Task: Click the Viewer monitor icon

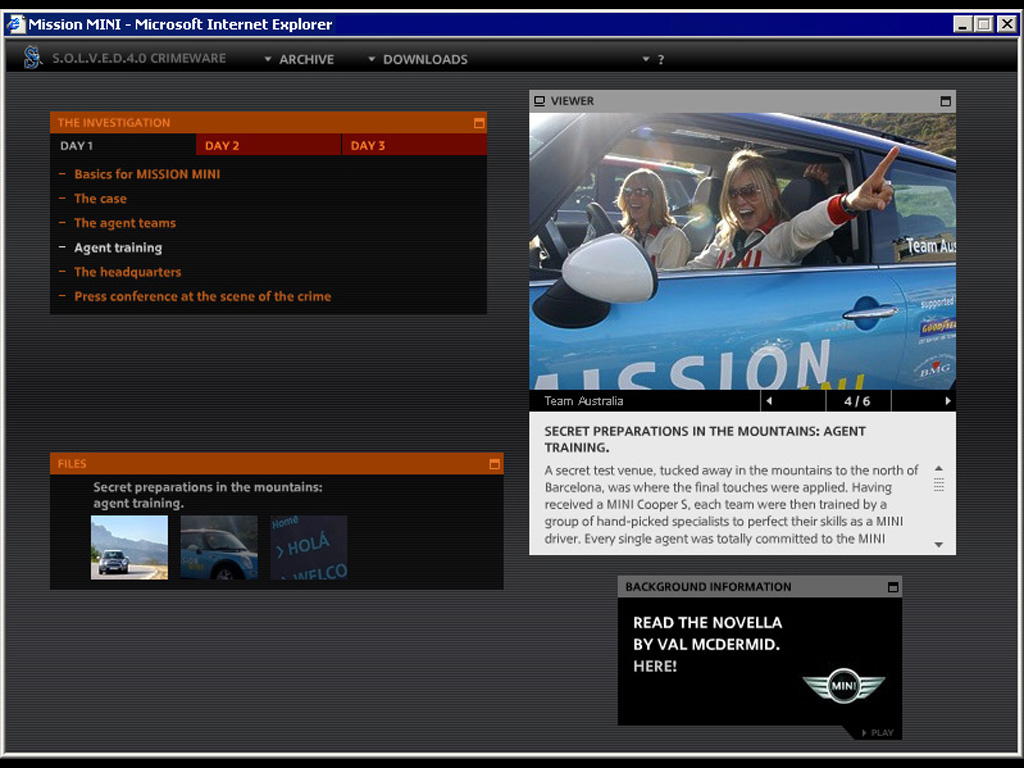Action: coord(539,101)
